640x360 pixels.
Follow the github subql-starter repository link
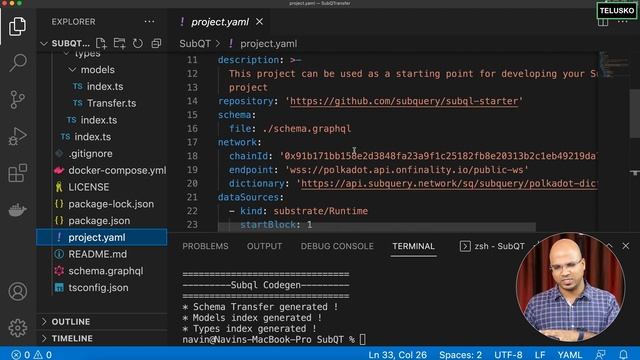(404, 101)
